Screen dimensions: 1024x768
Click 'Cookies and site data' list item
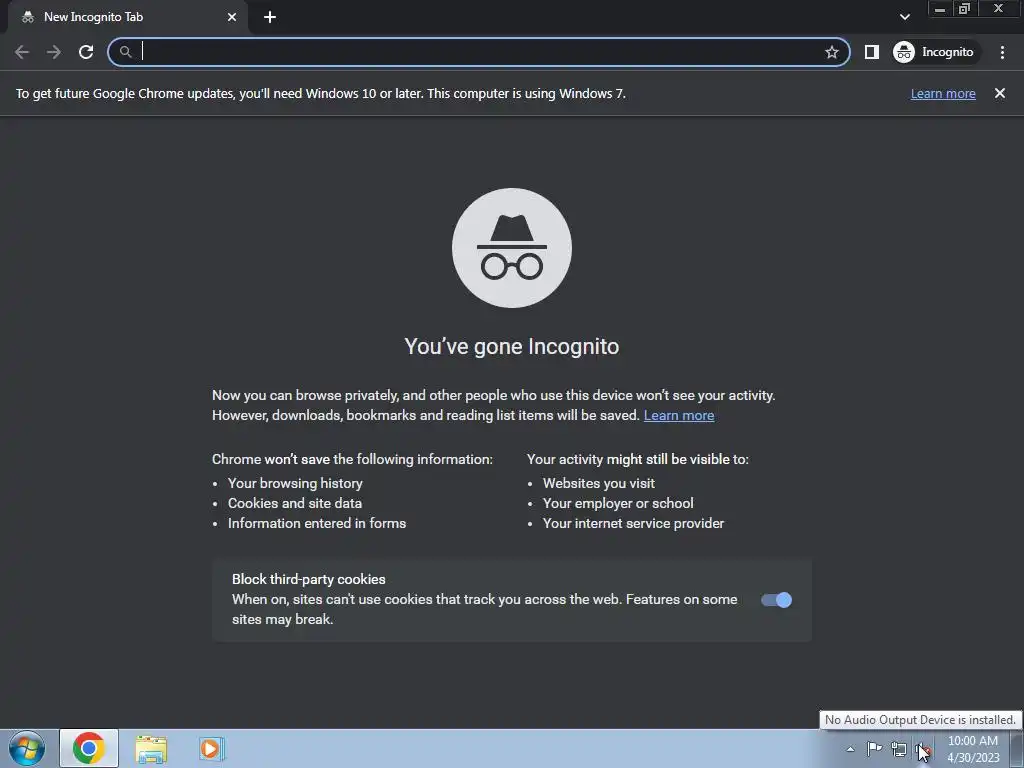[295, 504]
